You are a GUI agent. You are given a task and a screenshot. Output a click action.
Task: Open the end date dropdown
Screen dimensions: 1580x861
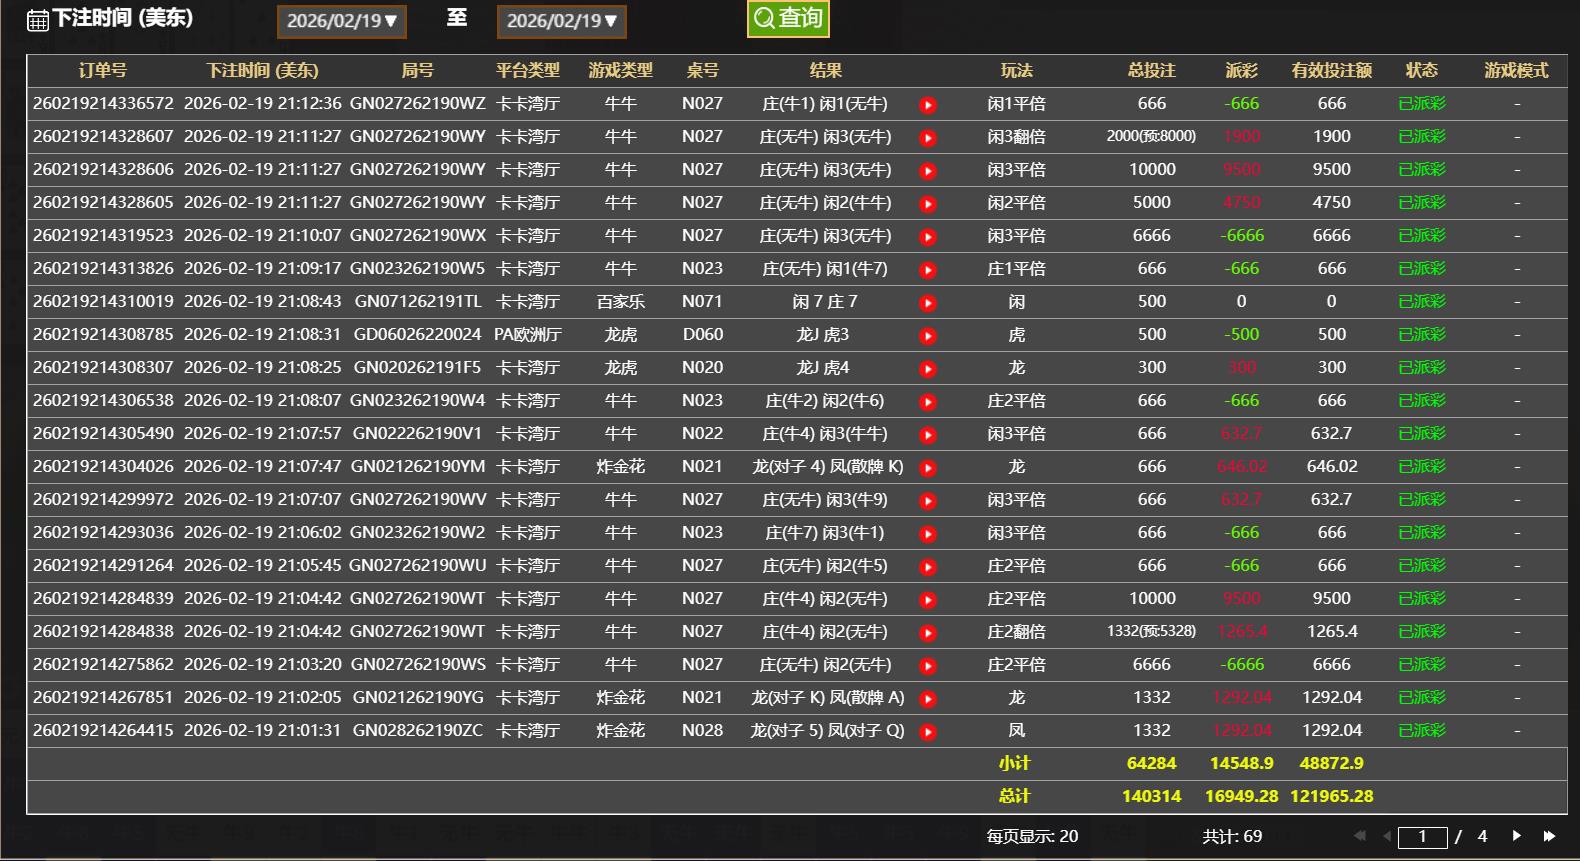[561, 21]
